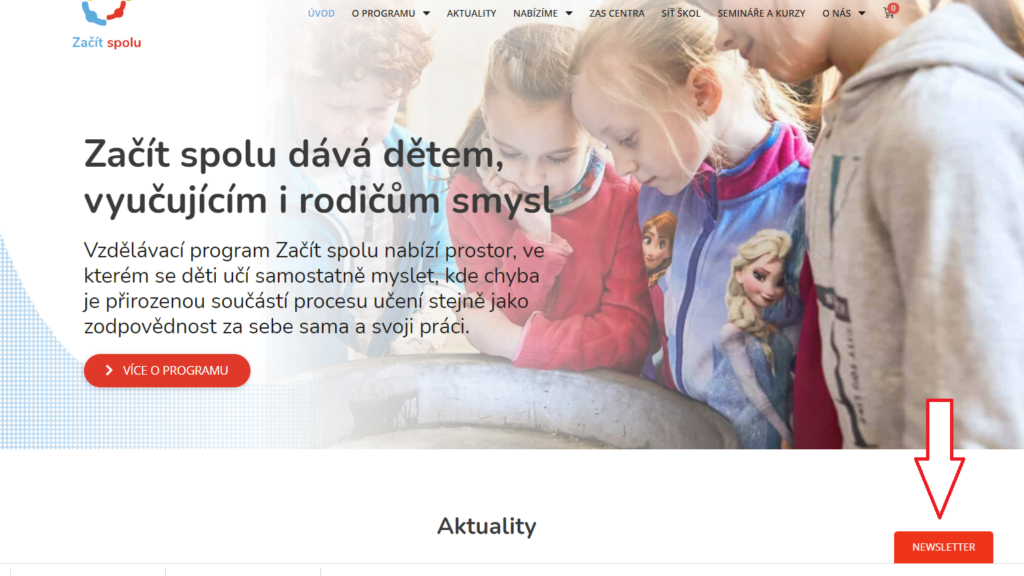Go to the Úvod menu item
The image size is (1024, 576).
click(x=321, y=13)
